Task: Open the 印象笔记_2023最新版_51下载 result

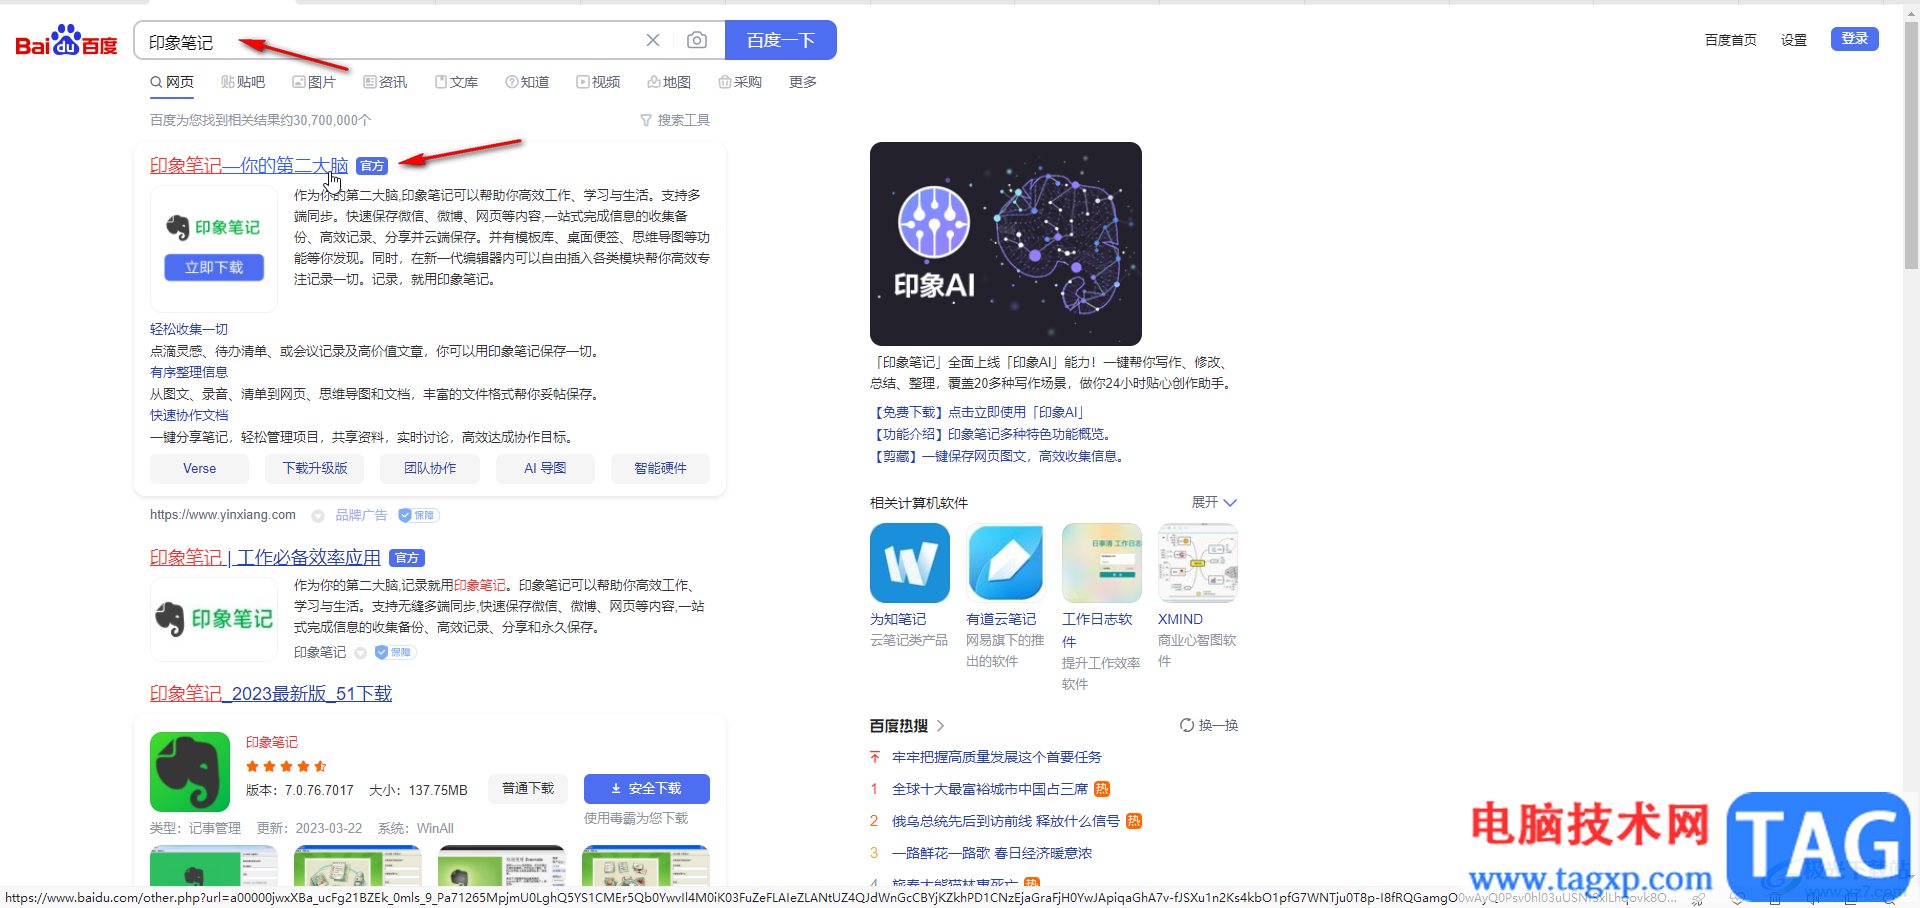Action: (x=271, y=694)
